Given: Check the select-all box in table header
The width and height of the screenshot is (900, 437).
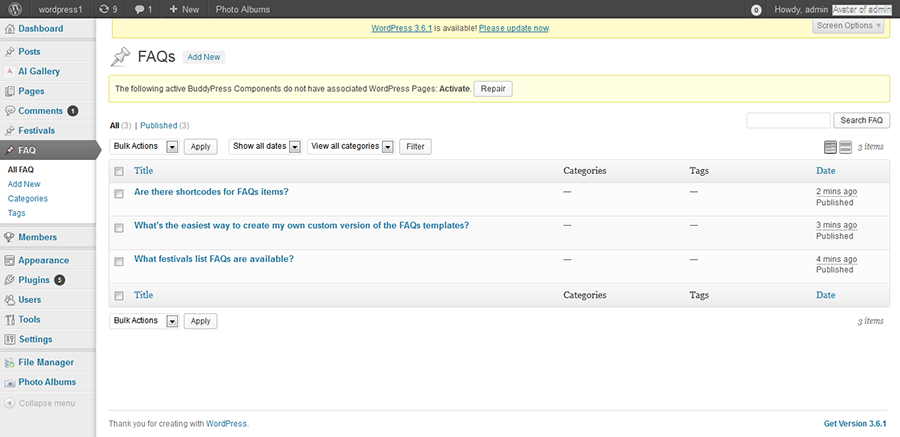Looking at the screenshot, I should pyautogui.click(x=119, y=171).
